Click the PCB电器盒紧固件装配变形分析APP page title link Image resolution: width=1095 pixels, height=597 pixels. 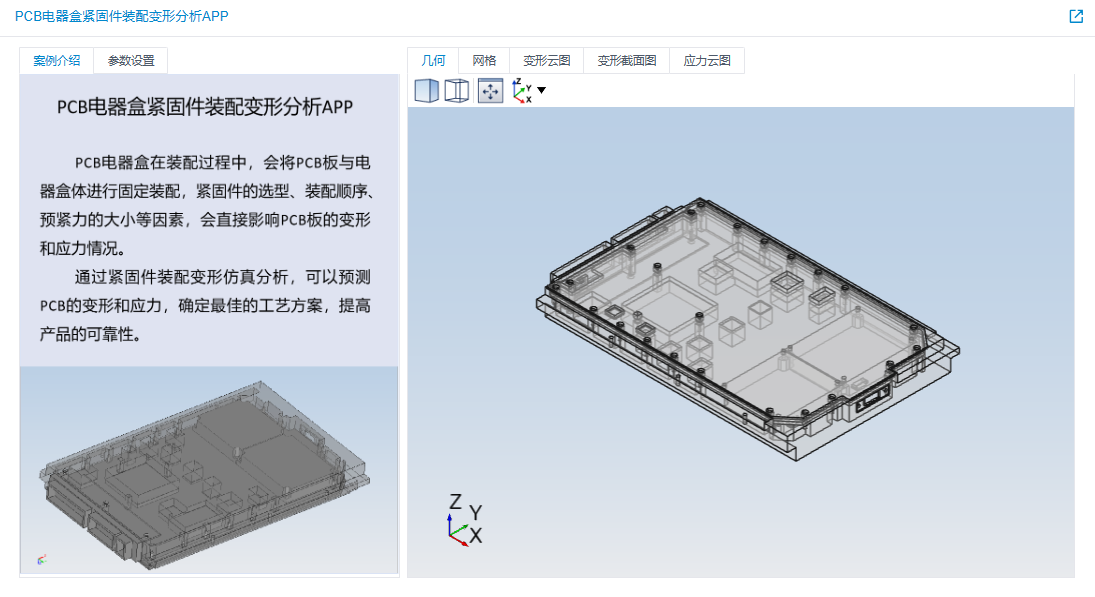click(x=122, y=16)
